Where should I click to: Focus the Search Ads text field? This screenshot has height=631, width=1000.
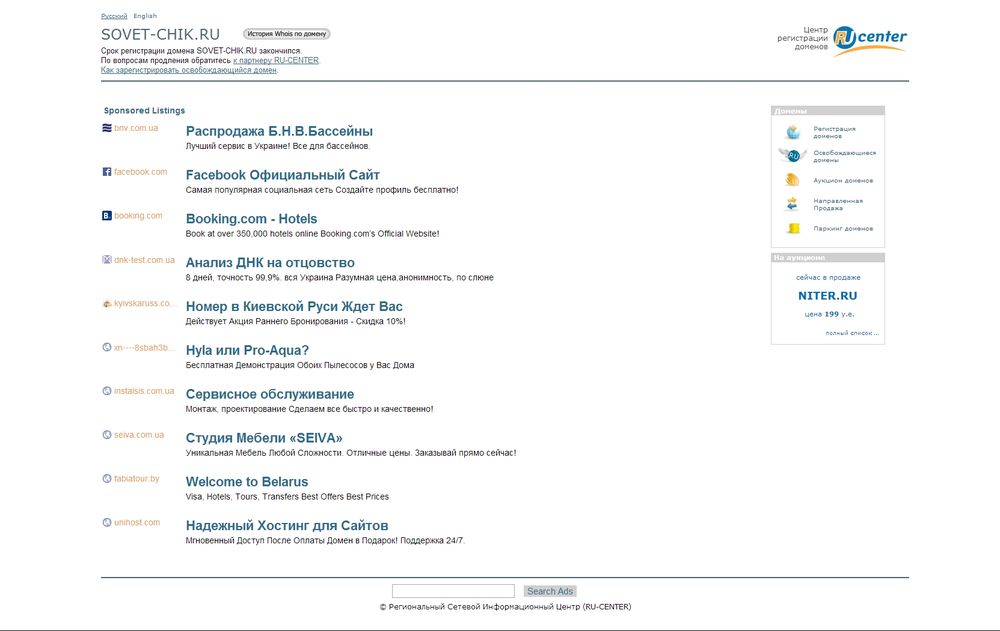pyautogui.click(x=453, y=591)
